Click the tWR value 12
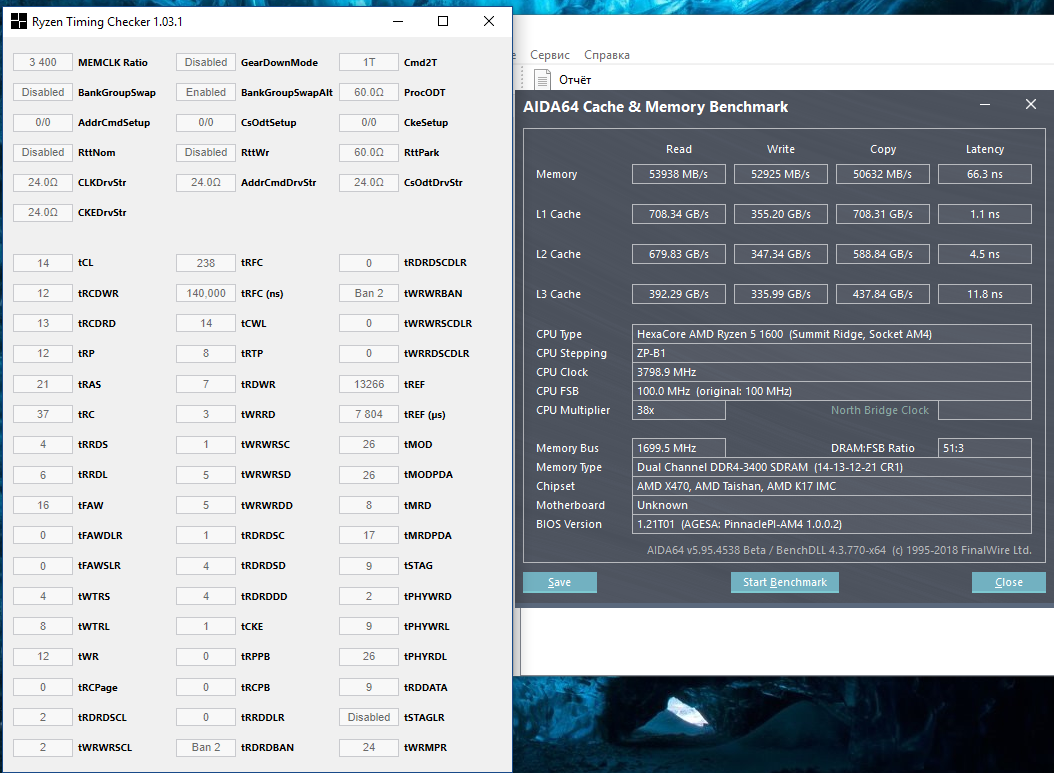1054x773 pixels. [43, 657]
